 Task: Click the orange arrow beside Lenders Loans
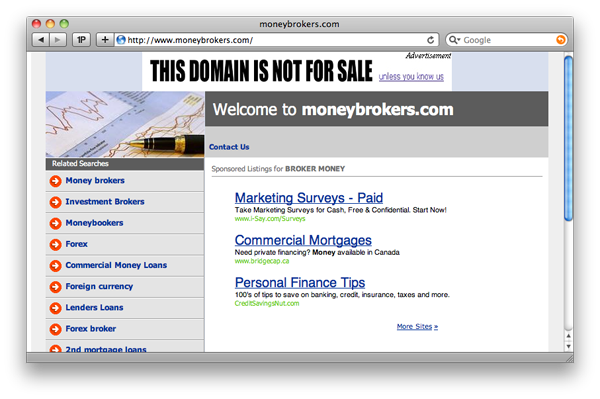pos(55,308)
